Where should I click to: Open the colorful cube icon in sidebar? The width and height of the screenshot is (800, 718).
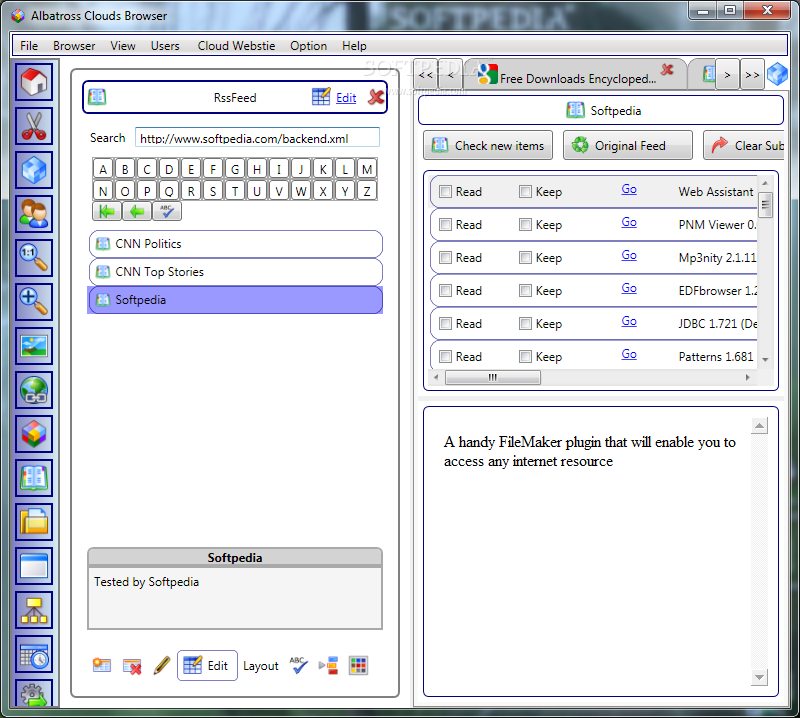[x=34, y=434]
